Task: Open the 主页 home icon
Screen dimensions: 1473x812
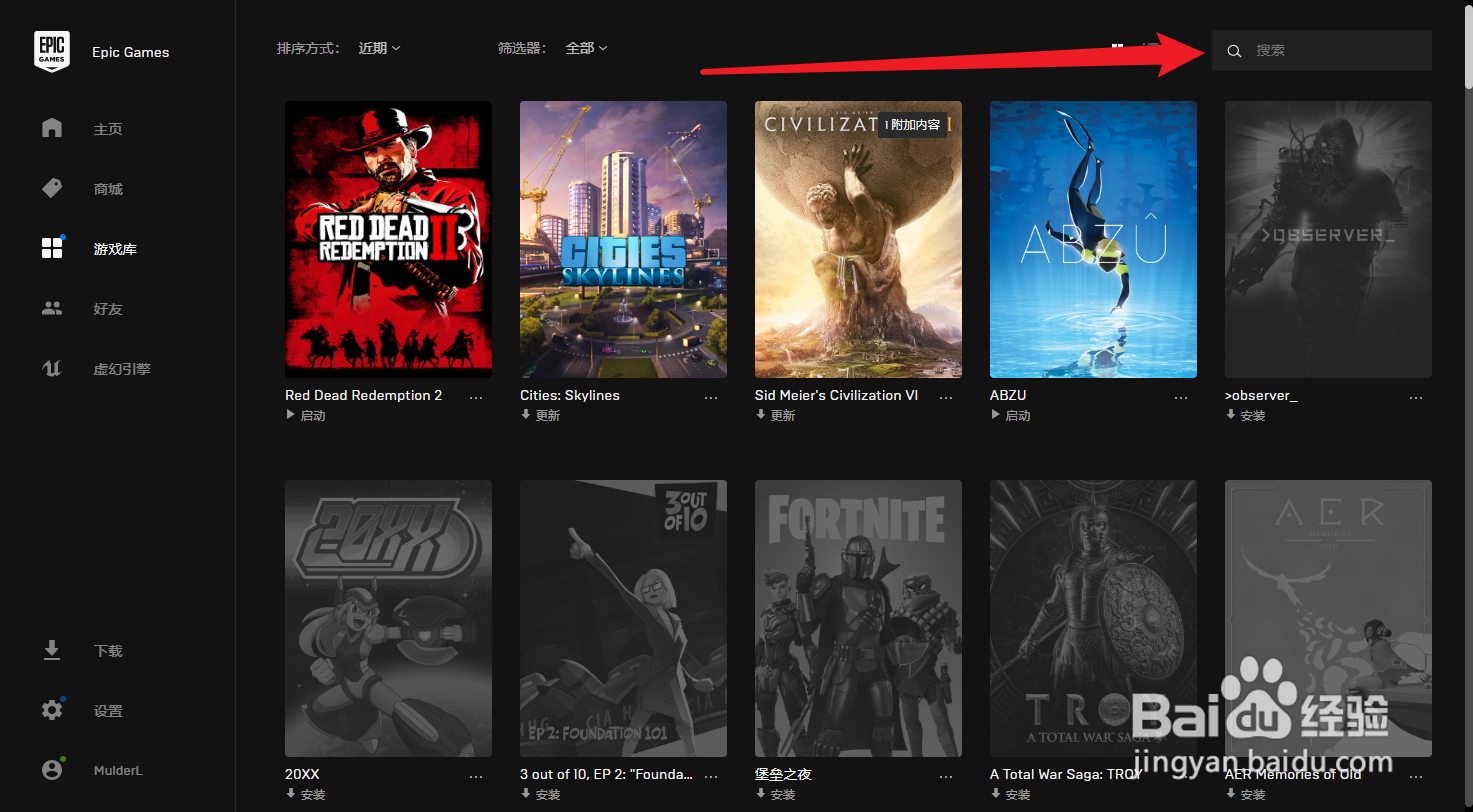Action: point(52,129)
